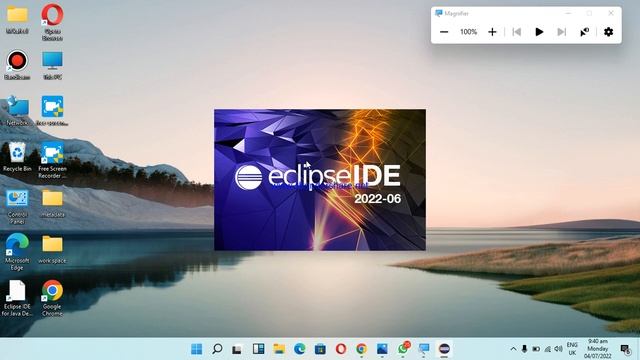Click the battery tray icon
Viewport: 640px width, 360px height.
point(536,349)
